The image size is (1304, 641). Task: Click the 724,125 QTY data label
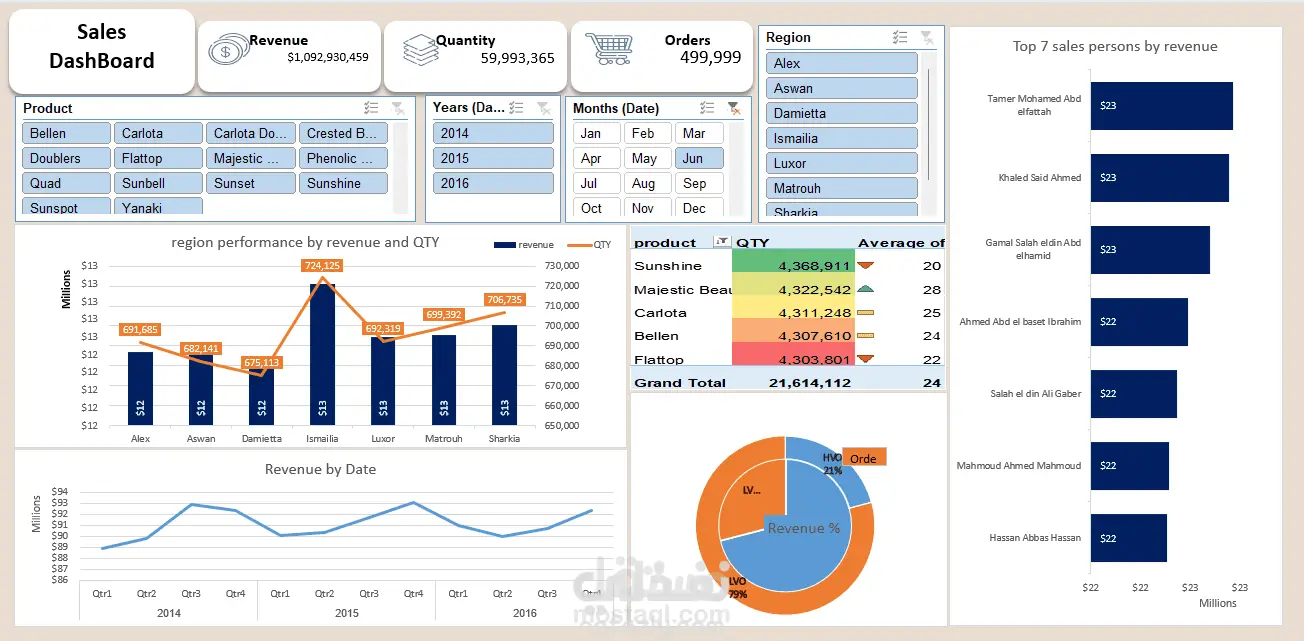pos(323,265)
